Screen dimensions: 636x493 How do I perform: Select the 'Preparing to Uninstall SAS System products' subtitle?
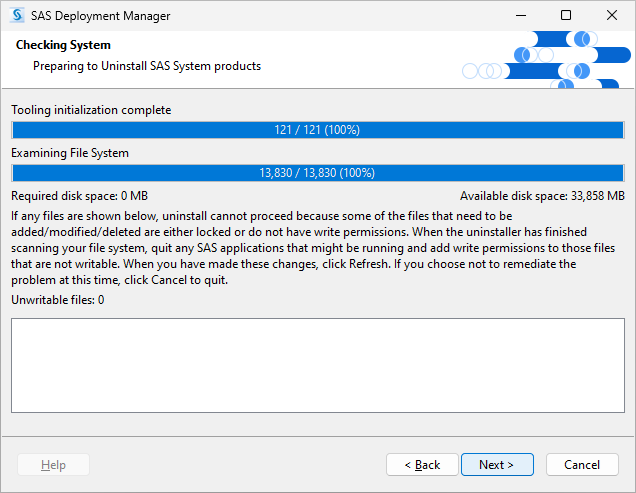[146, 66]
